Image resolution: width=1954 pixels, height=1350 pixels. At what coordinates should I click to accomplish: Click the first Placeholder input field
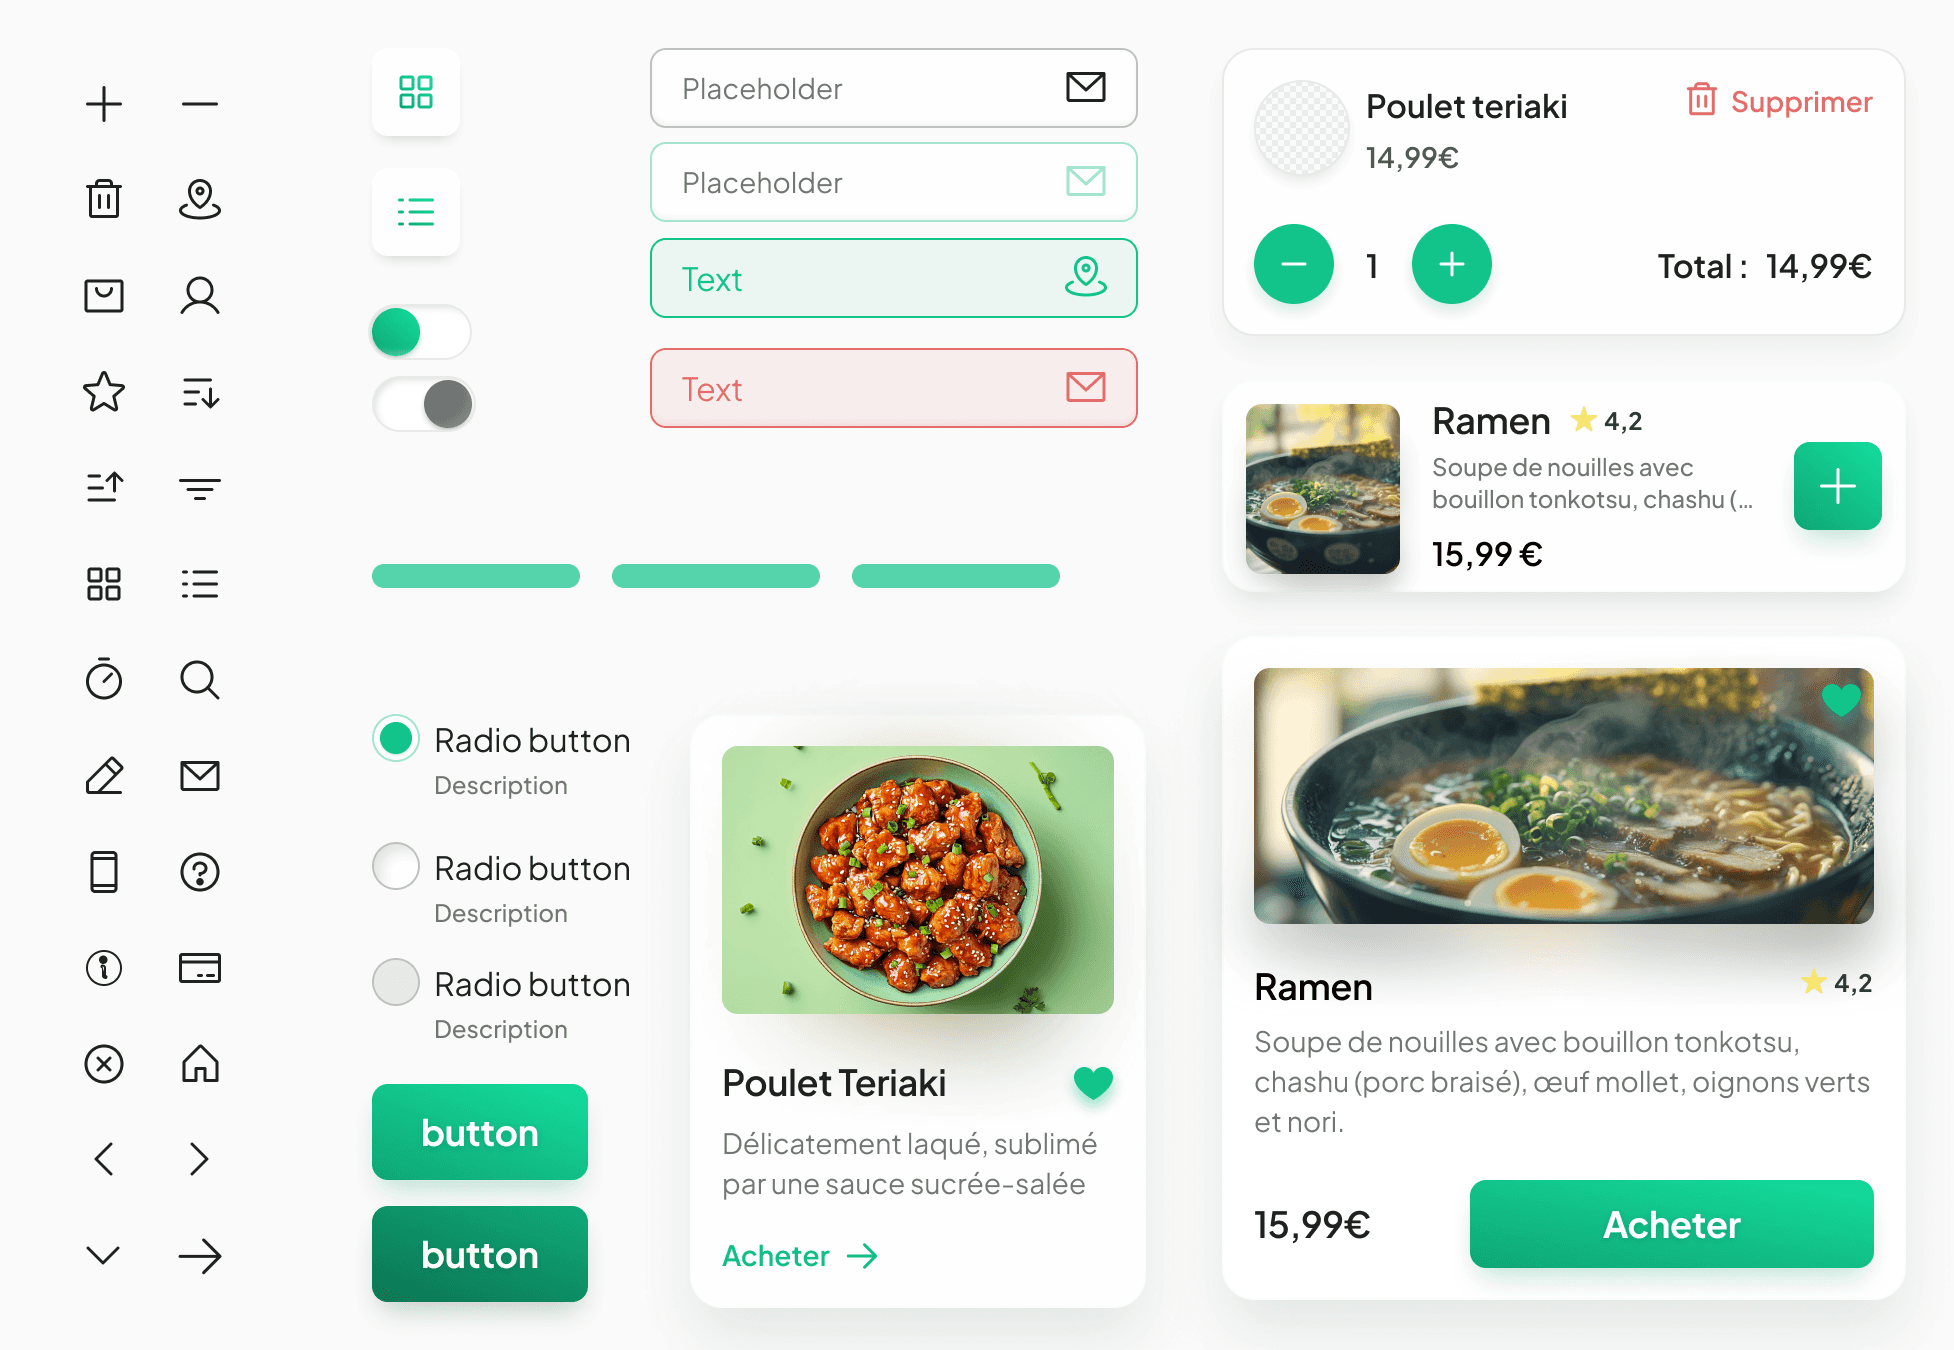894,88
